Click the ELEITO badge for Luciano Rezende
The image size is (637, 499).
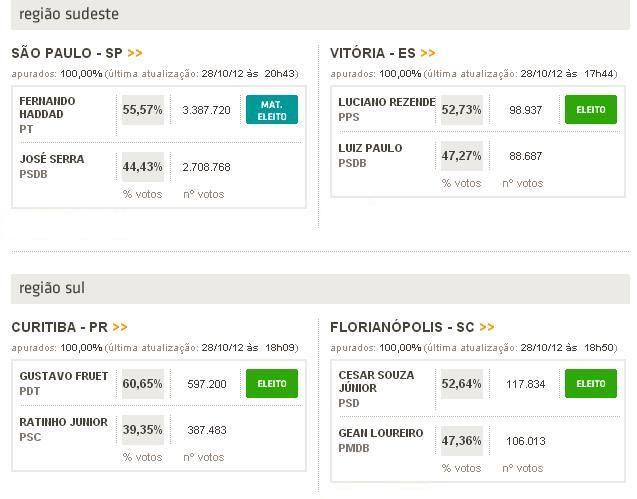590,110
